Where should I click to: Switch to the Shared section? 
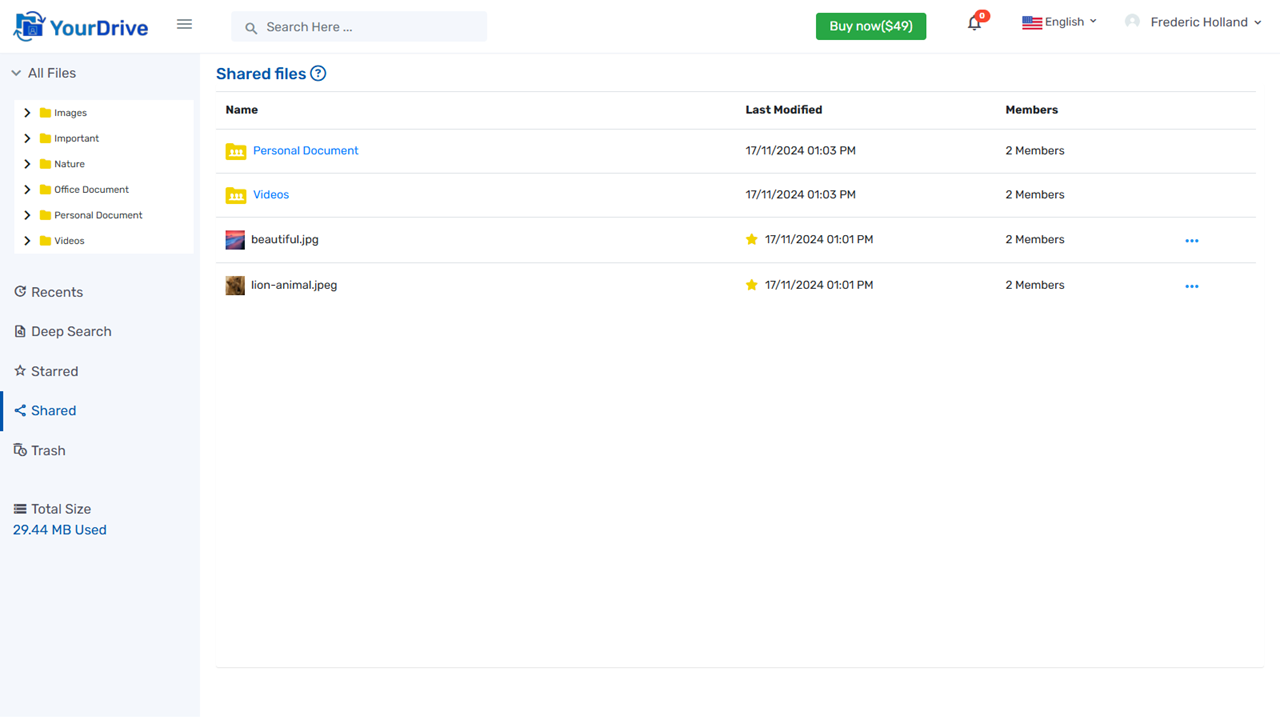[x=51, y=410]
